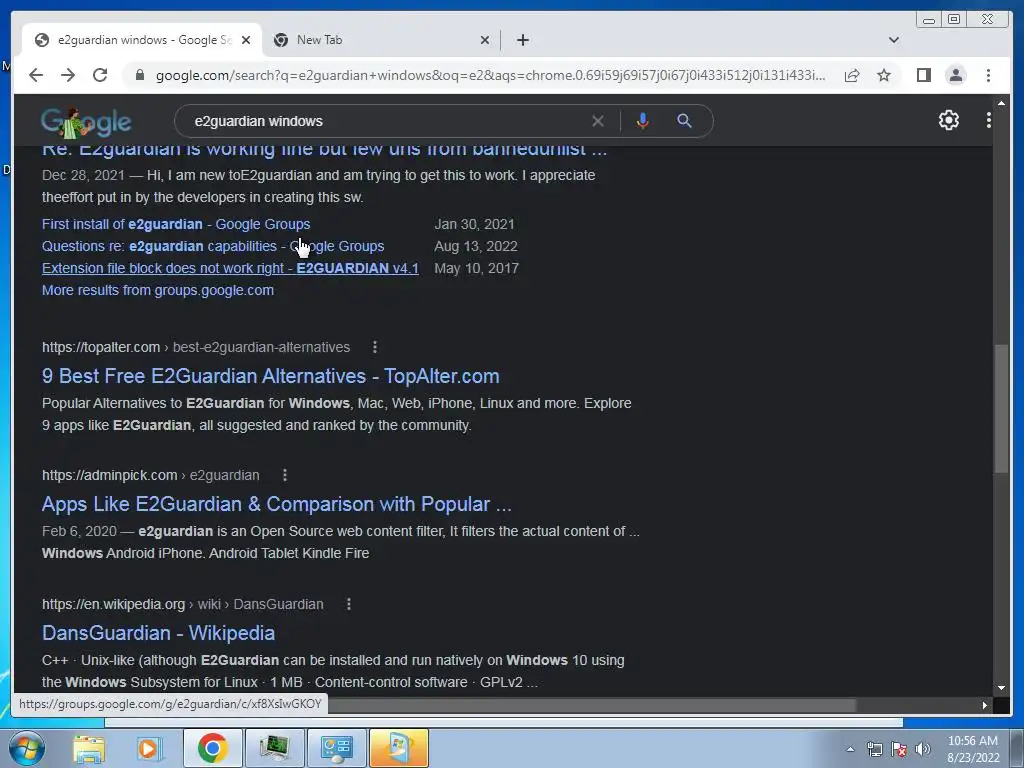Open Windows Explorer from taskbar
The width and height of the screenshot is (1024, 768).
tap(89, 748)
